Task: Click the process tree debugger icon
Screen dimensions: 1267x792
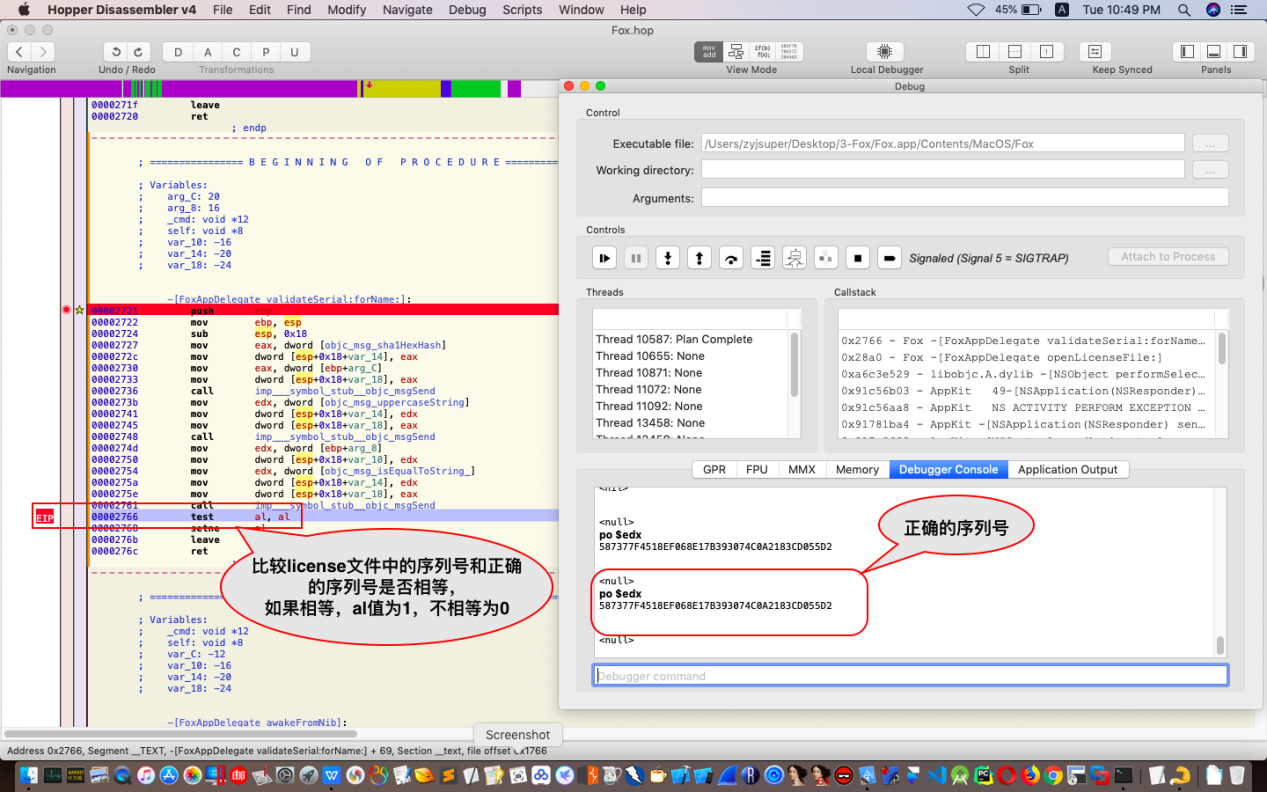Action: point(794,258)
